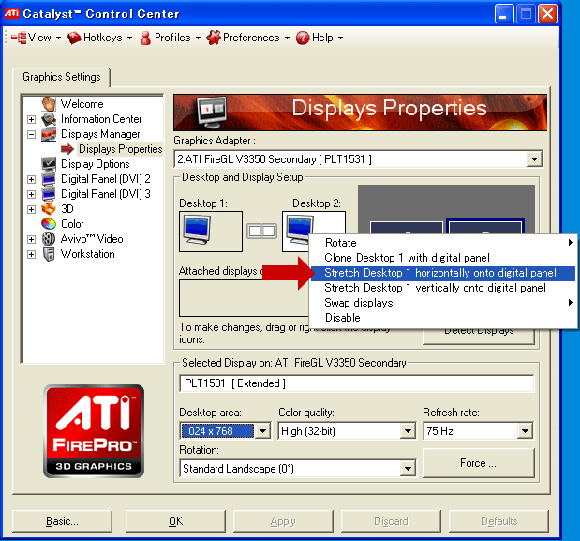Click the Basic... button
The height and width of the screenshot is (541, 580).
click(62, 521)
